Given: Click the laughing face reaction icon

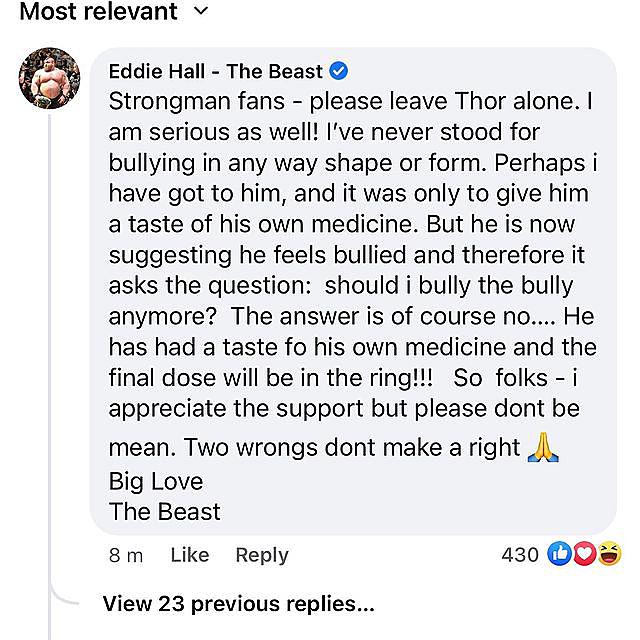Looking at the screenshot, I should [x=608, y=554].
